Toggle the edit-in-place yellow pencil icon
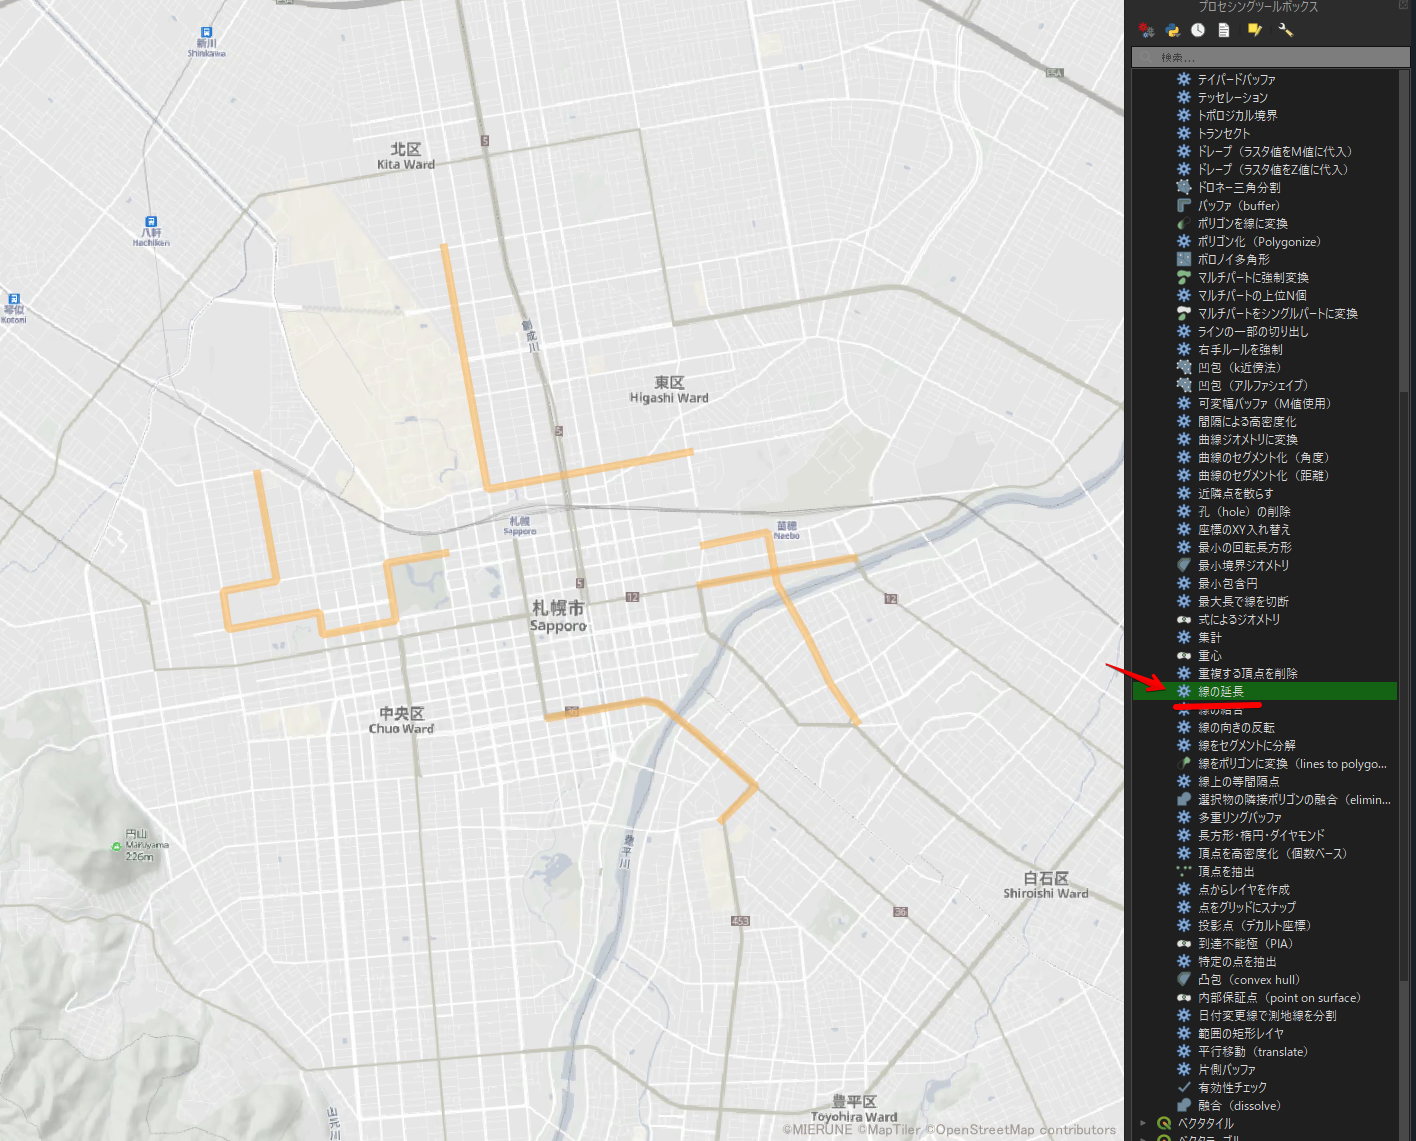Viewport: 1416px width, 1141px height. point(1254,31)
